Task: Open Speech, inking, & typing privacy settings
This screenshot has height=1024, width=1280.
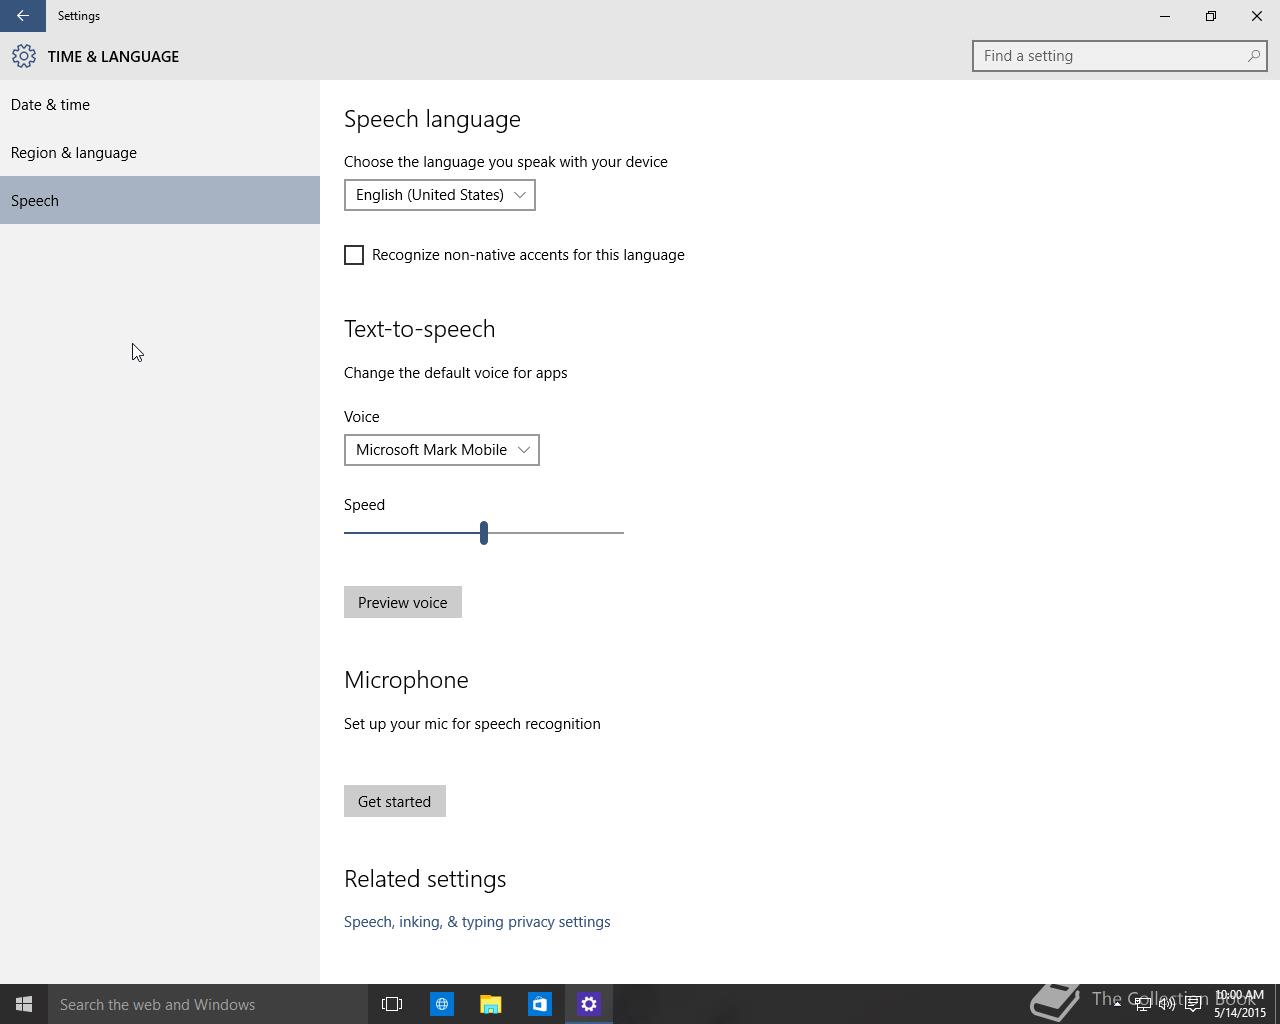Action: 477,922
